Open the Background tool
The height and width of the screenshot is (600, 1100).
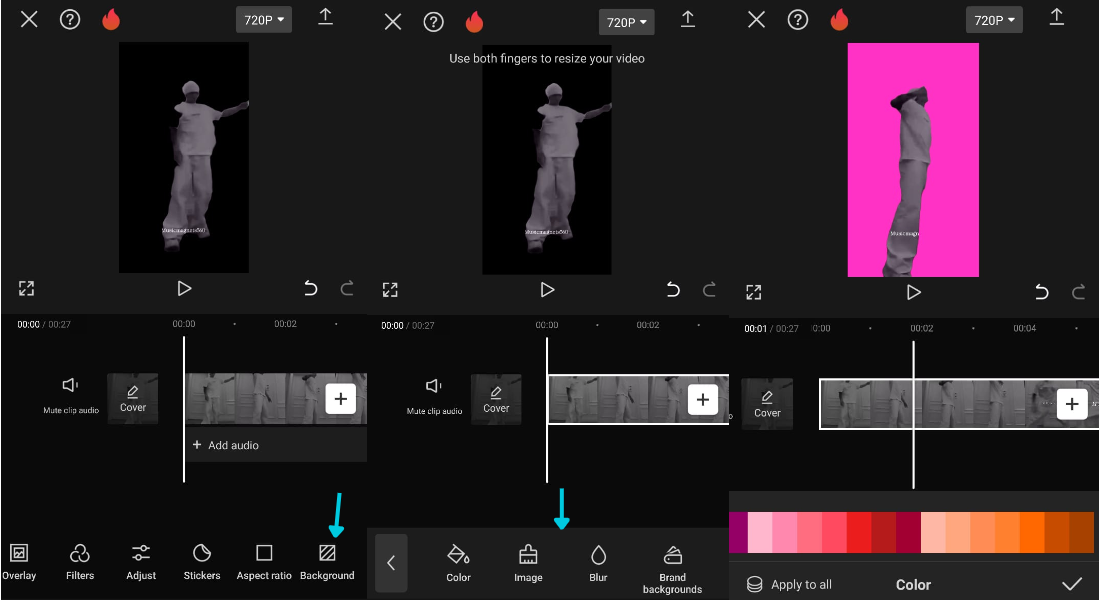point(327,562)
